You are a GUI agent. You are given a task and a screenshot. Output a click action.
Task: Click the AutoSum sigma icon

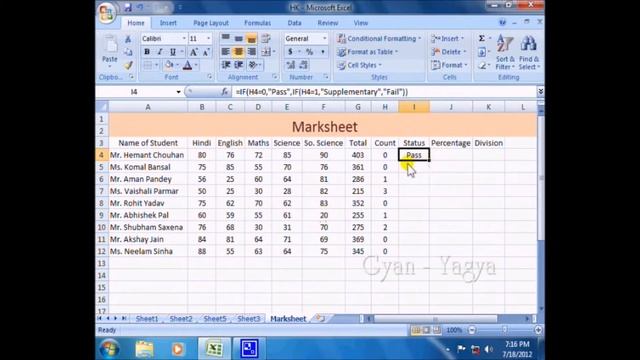482,38
